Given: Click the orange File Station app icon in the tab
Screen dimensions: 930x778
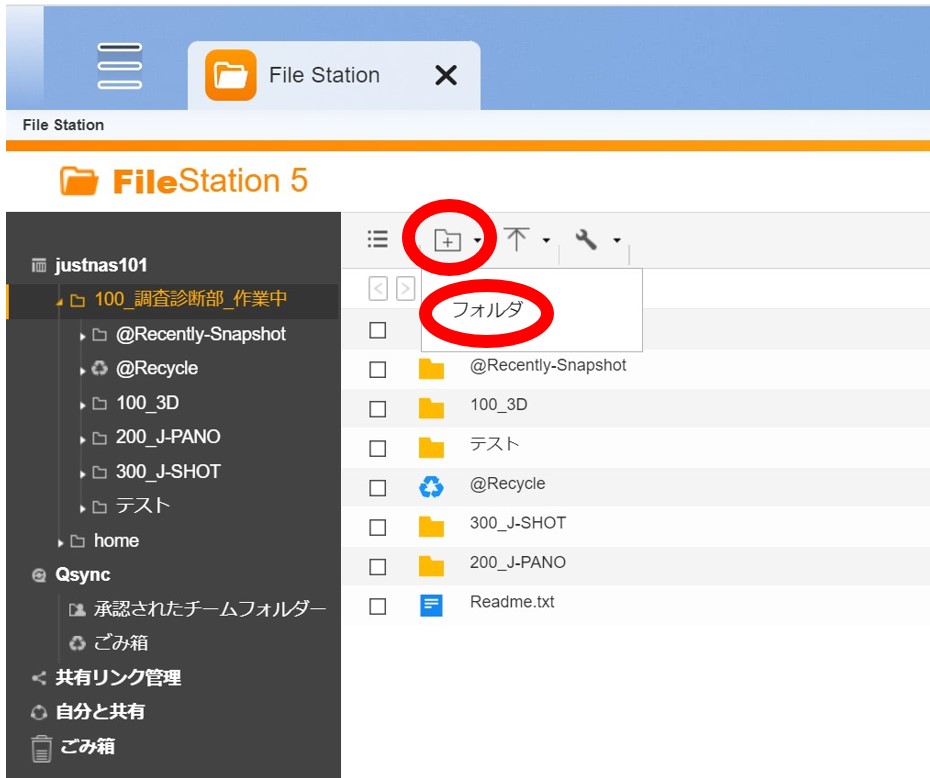Looking at the screenshot, I should tap(231, 75).
